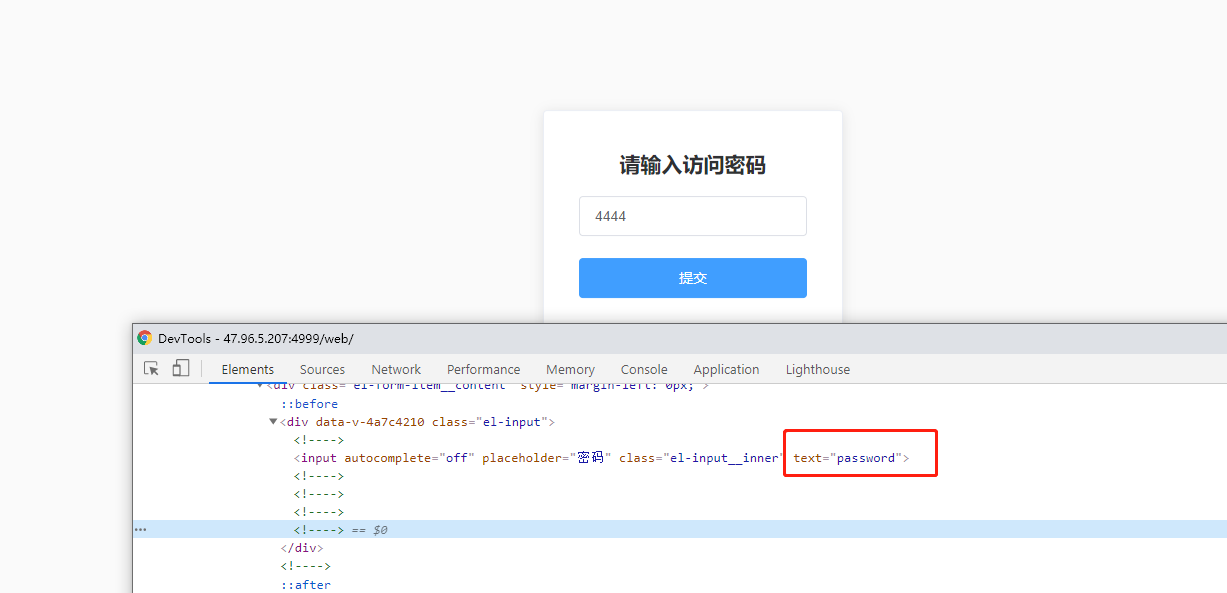Click the password field containing 4444

[692, 216]
